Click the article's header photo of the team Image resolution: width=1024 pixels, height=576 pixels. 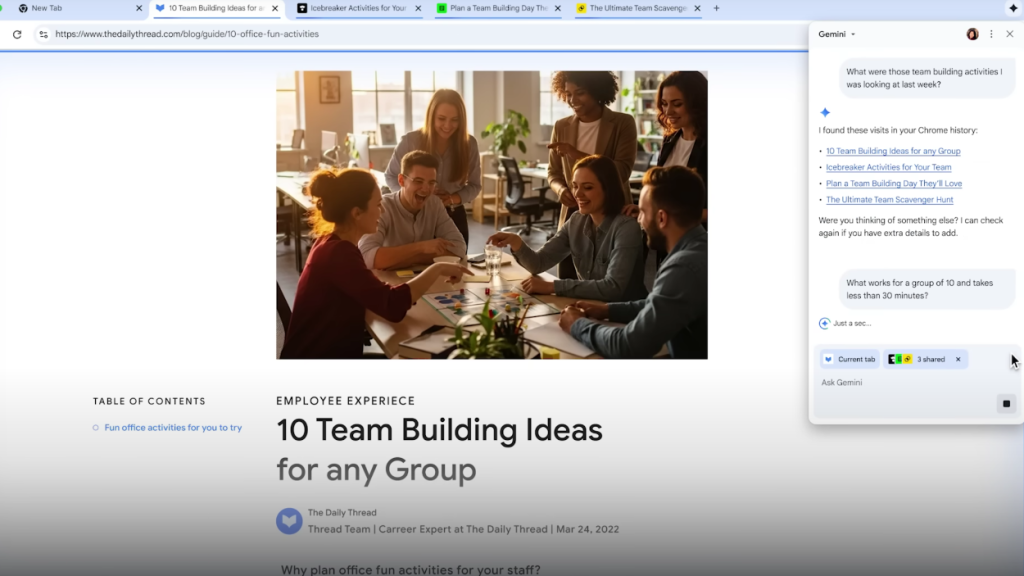coord(491,214)
